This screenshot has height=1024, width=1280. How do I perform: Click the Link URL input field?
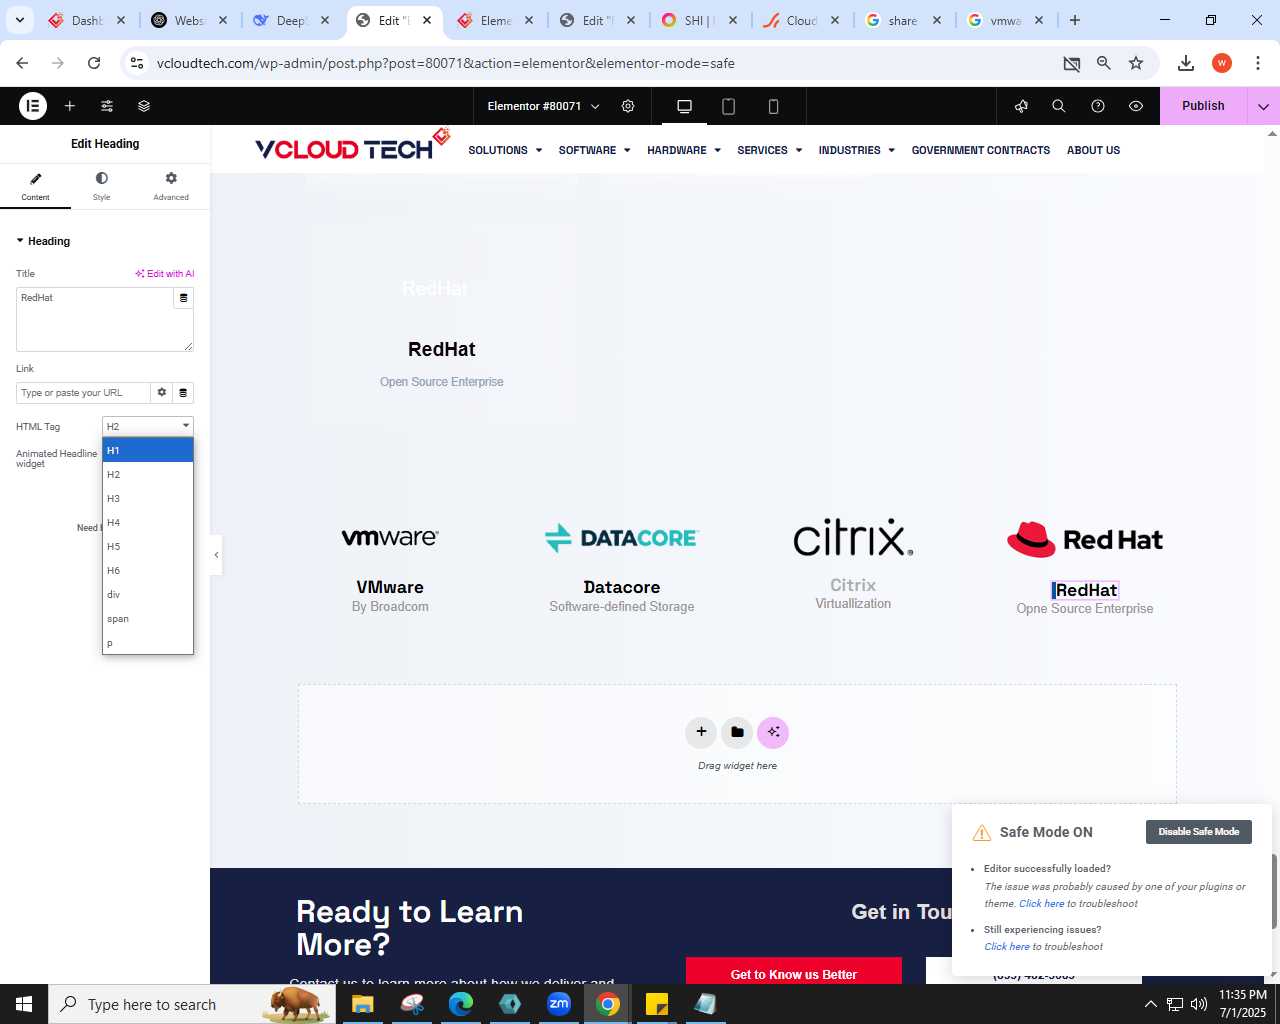(x=83, y=393)
